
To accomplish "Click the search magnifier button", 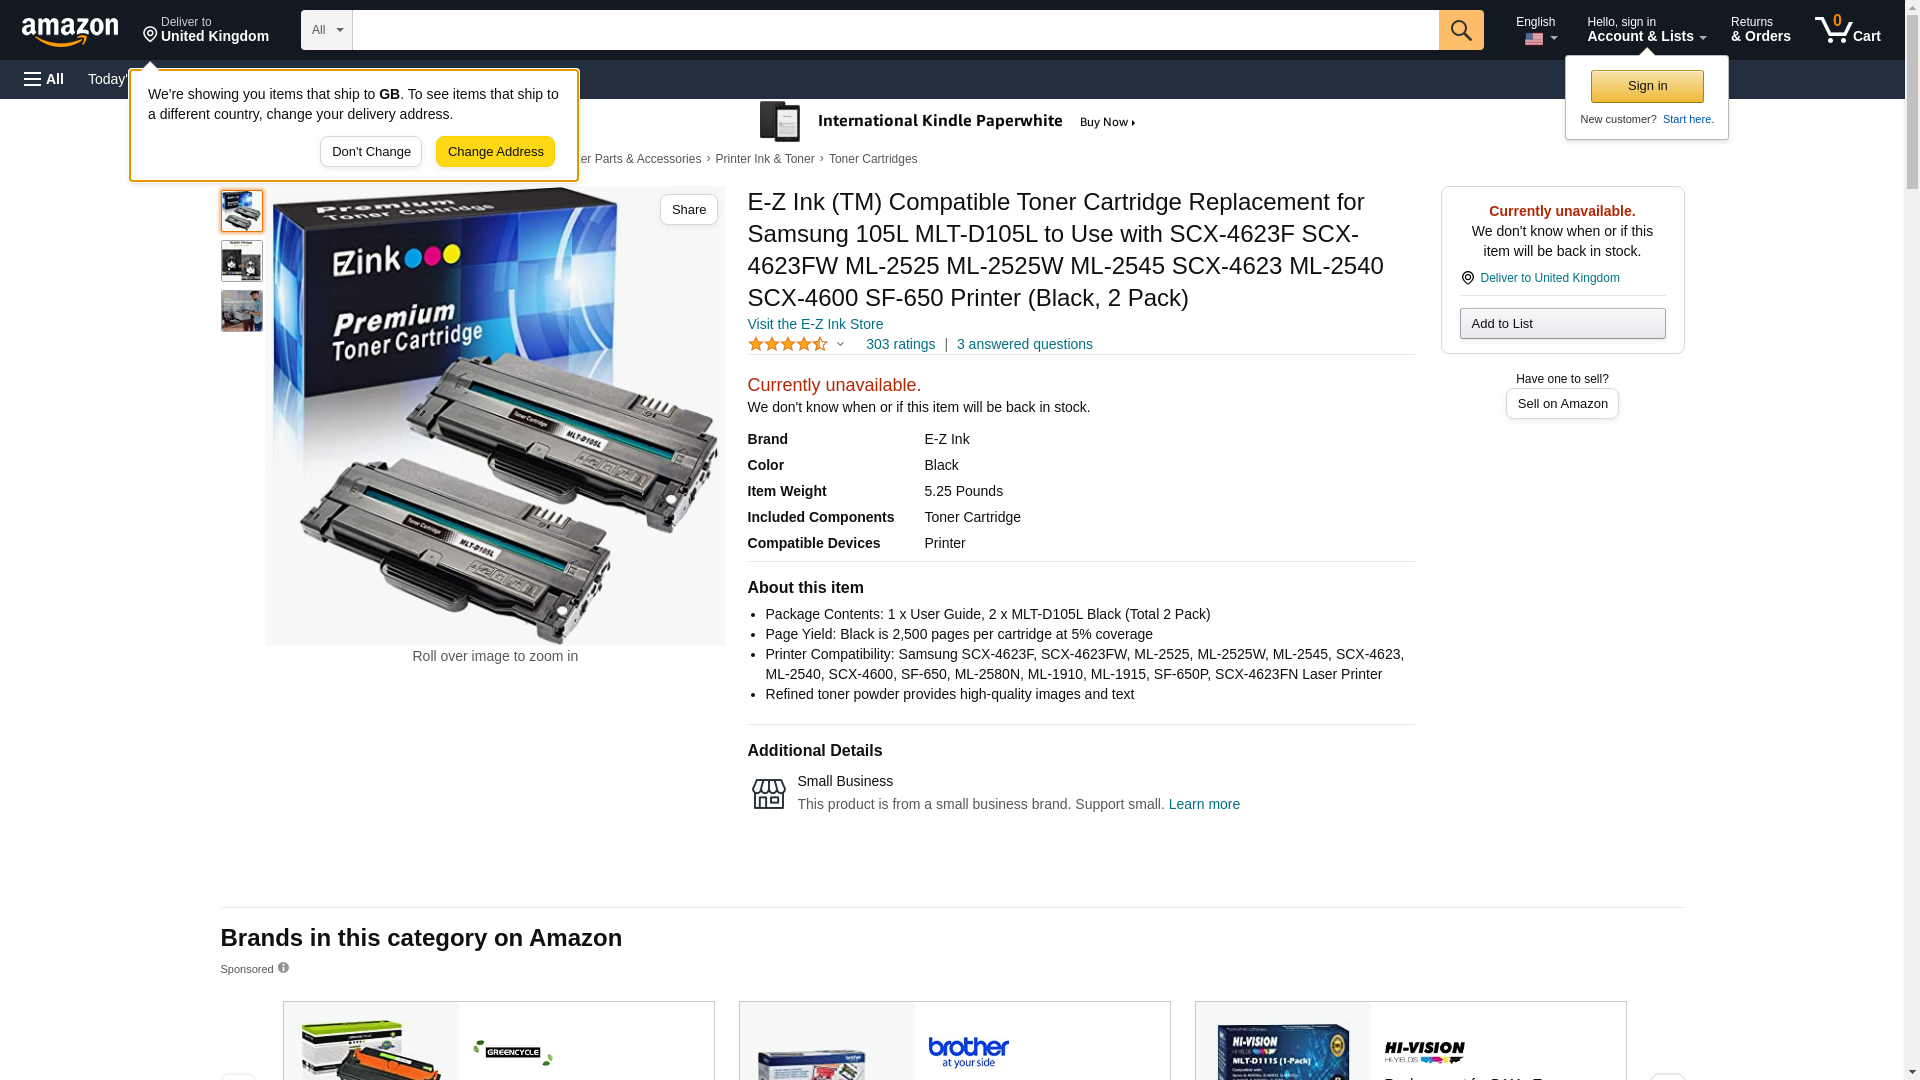I will (1461, 30).
